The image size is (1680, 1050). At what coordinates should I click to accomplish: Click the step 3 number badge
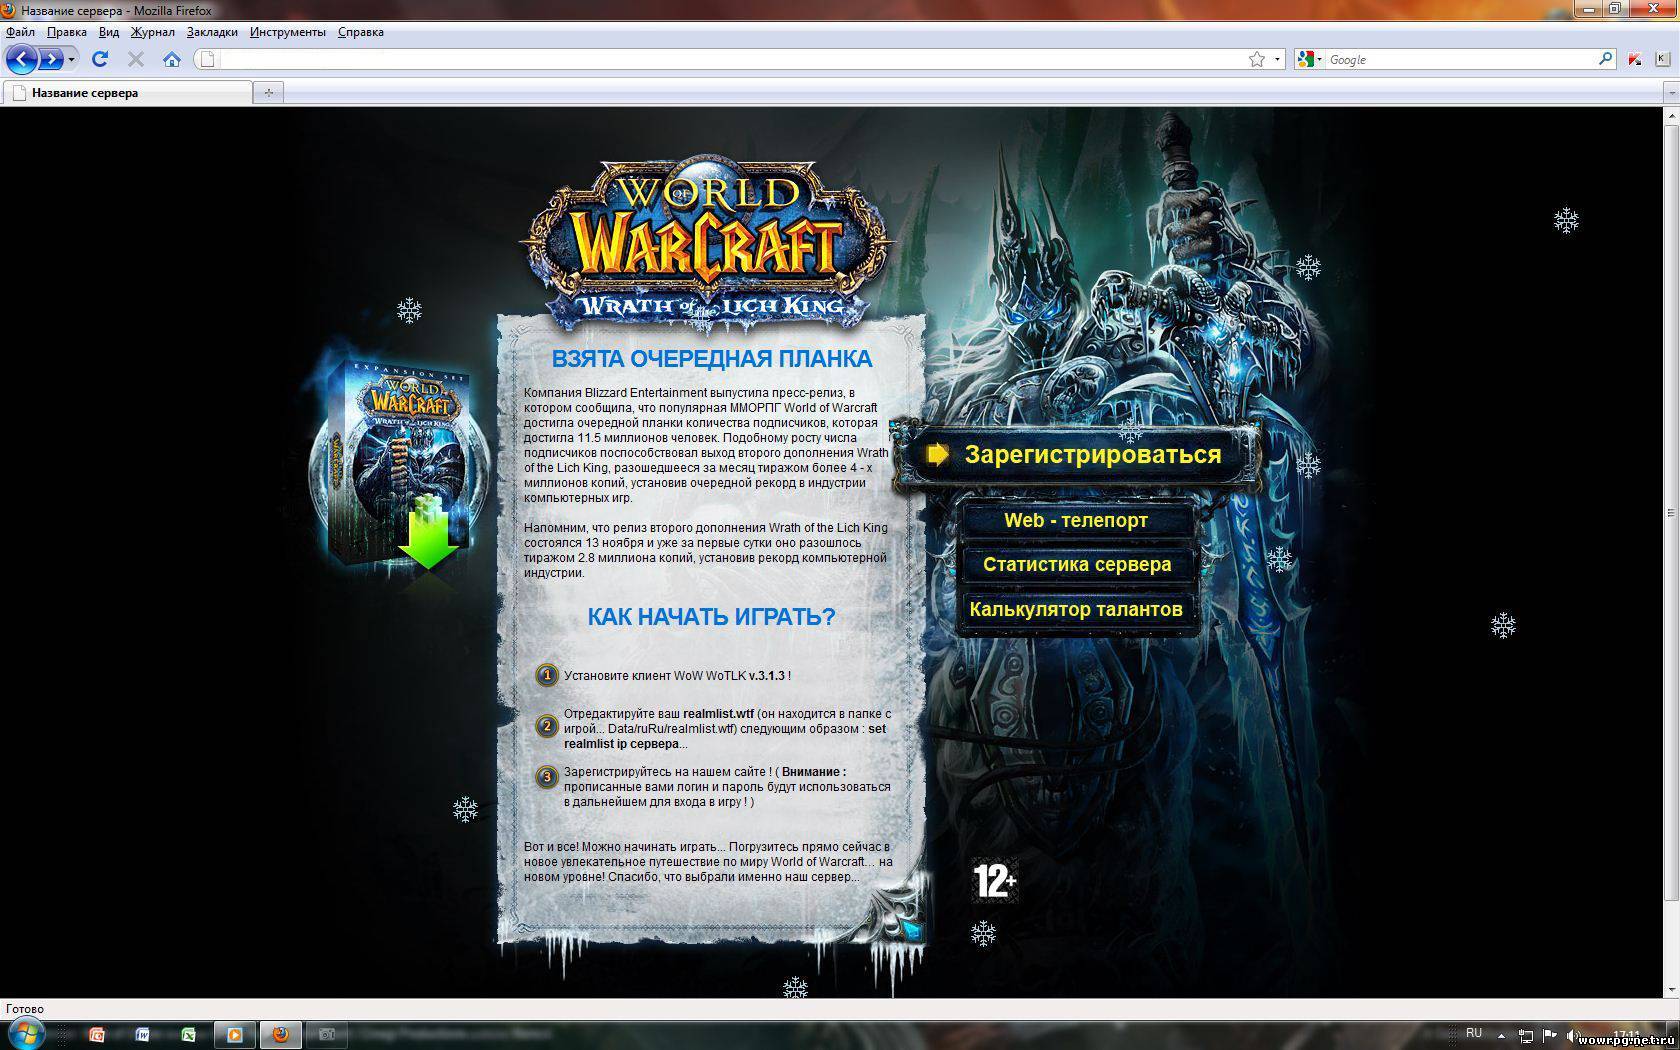coord(546,776)
